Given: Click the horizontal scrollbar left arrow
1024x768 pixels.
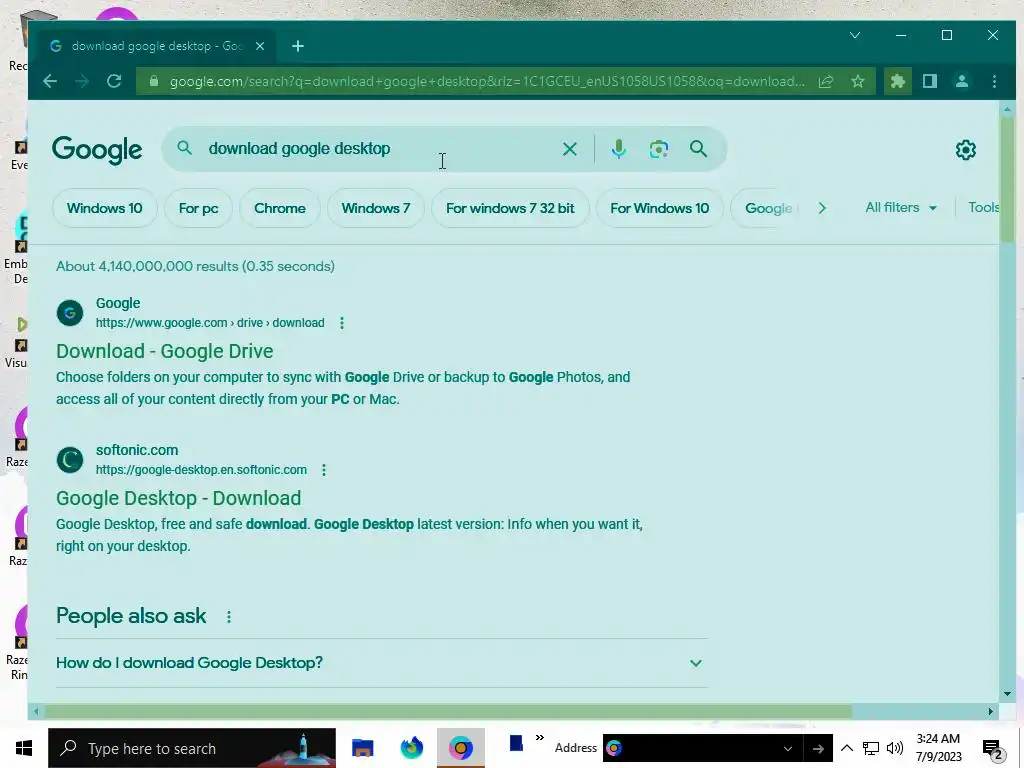Looking at the screenshot, I should [36, 711].
